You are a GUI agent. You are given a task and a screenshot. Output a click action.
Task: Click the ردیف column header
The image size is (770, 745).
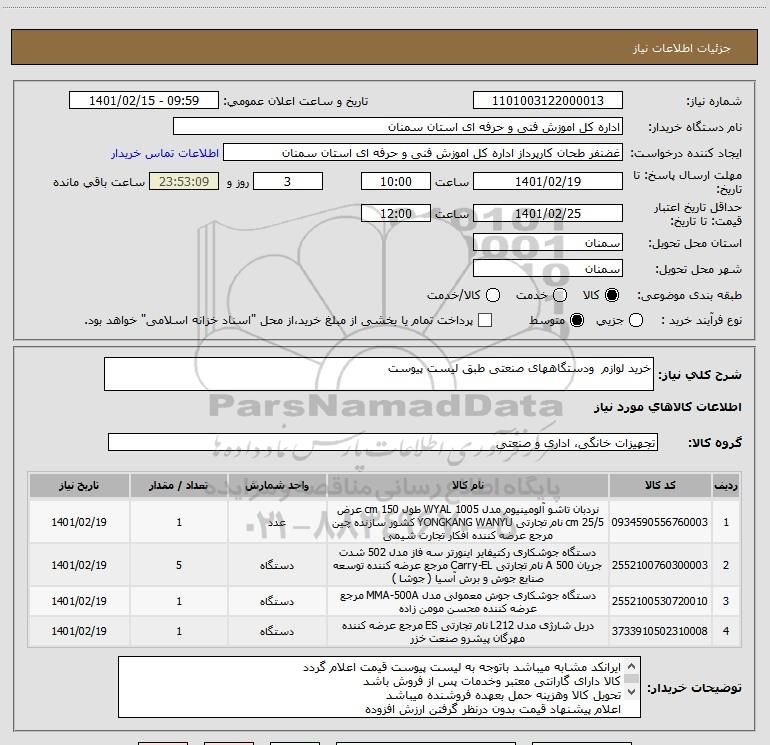click(726, 486)
